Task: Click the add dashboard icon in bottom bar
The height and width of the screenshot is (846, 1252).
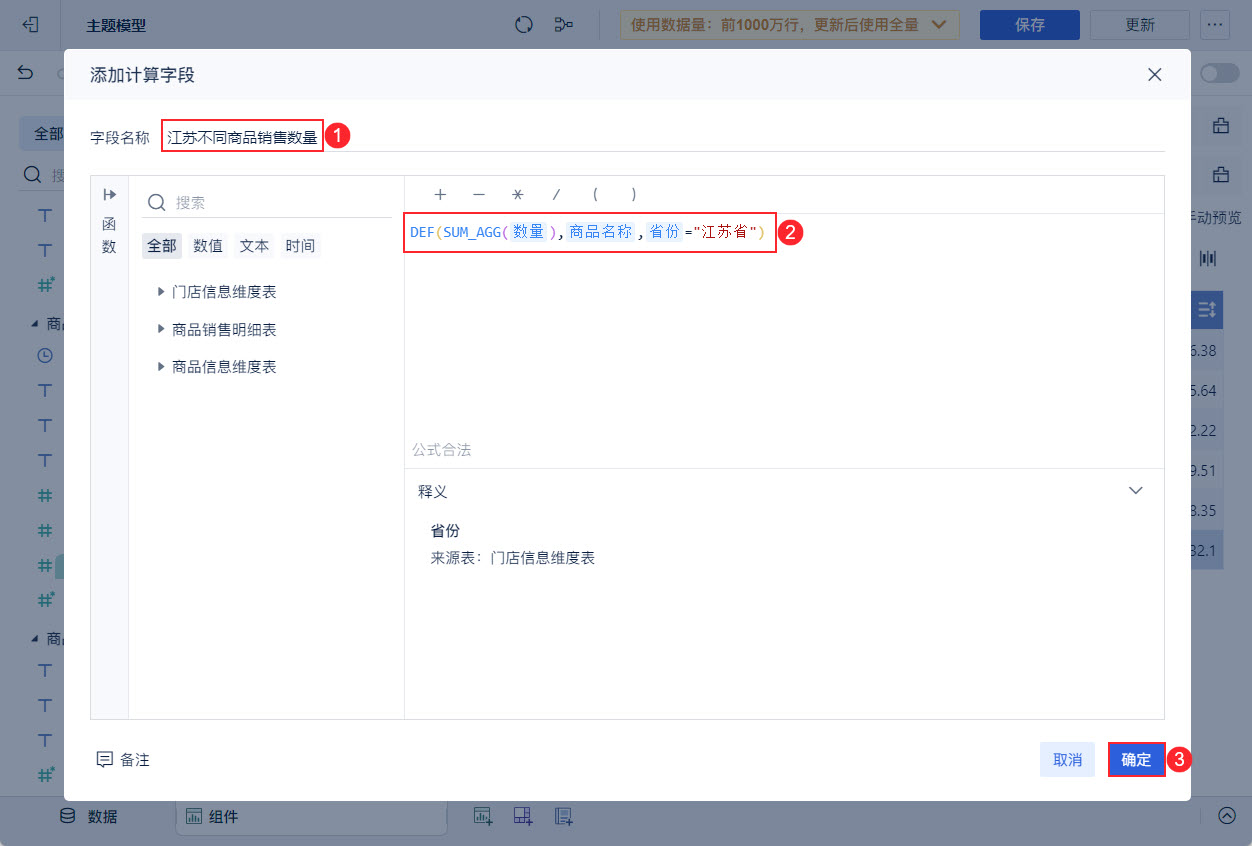Action: click(523, 816)
